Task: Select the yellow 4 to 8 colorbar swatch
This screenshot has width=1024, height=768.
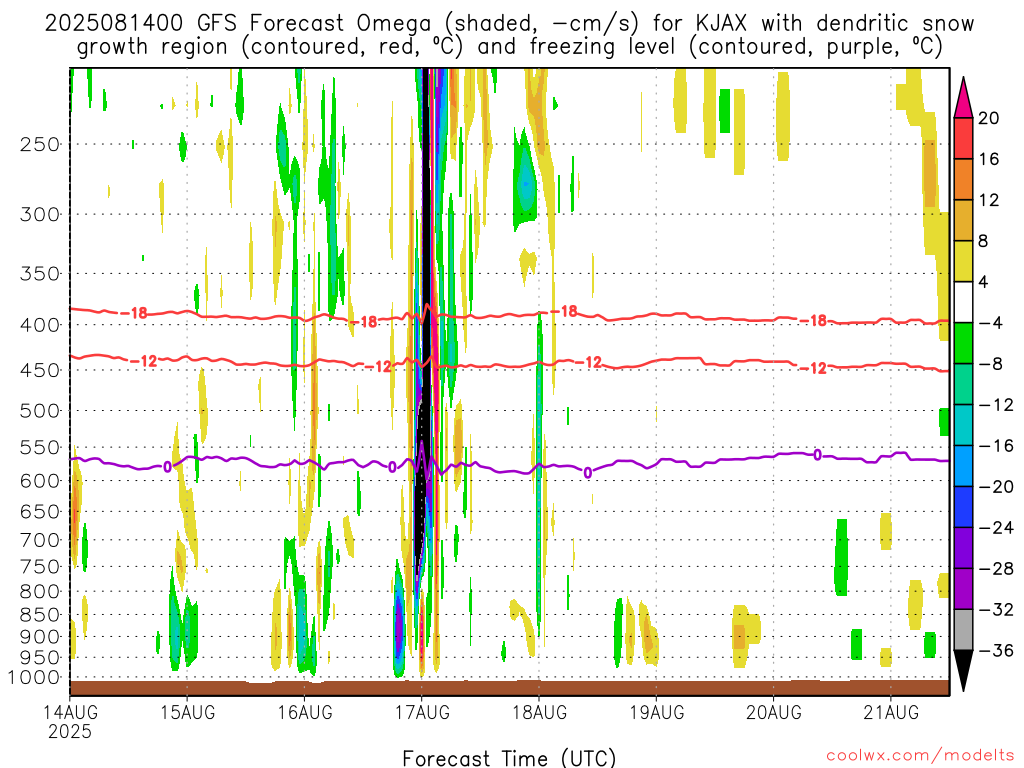Action: [963, 262]
